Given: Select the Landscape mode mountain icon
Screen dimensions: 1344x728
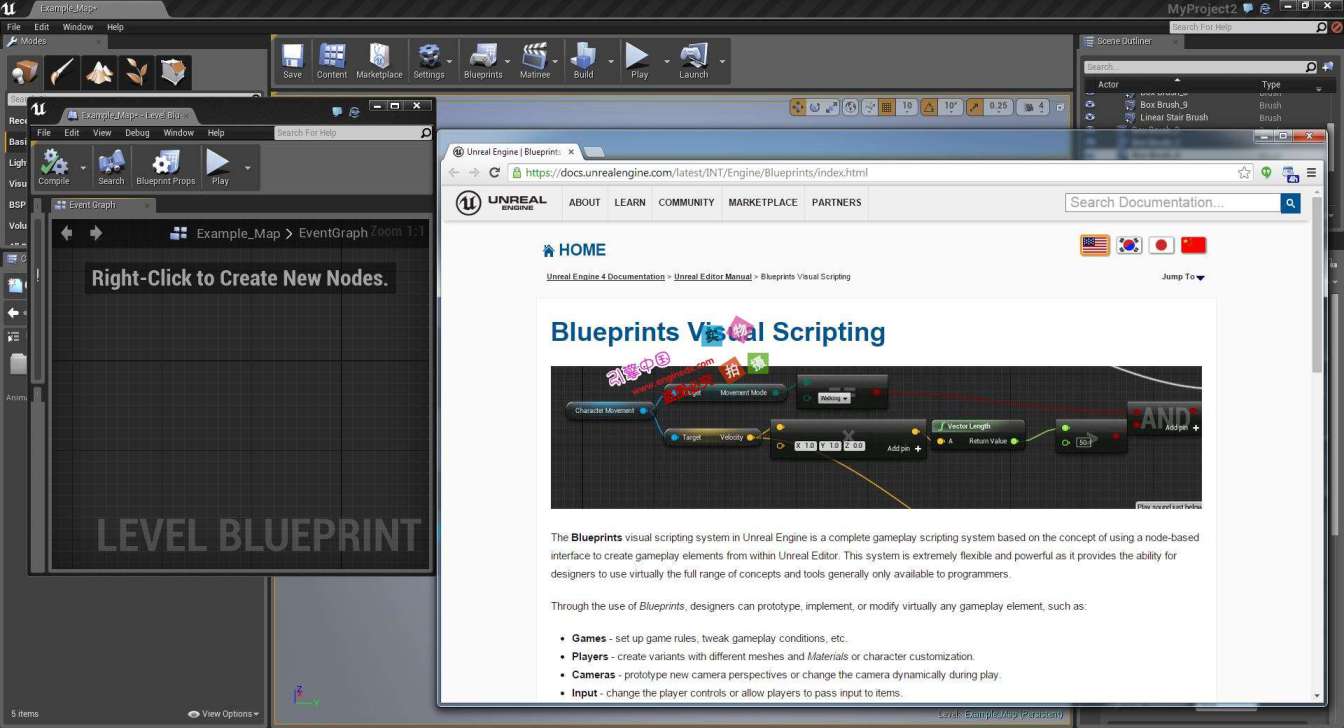Looking at the screenshot, I should coord(99,72).
